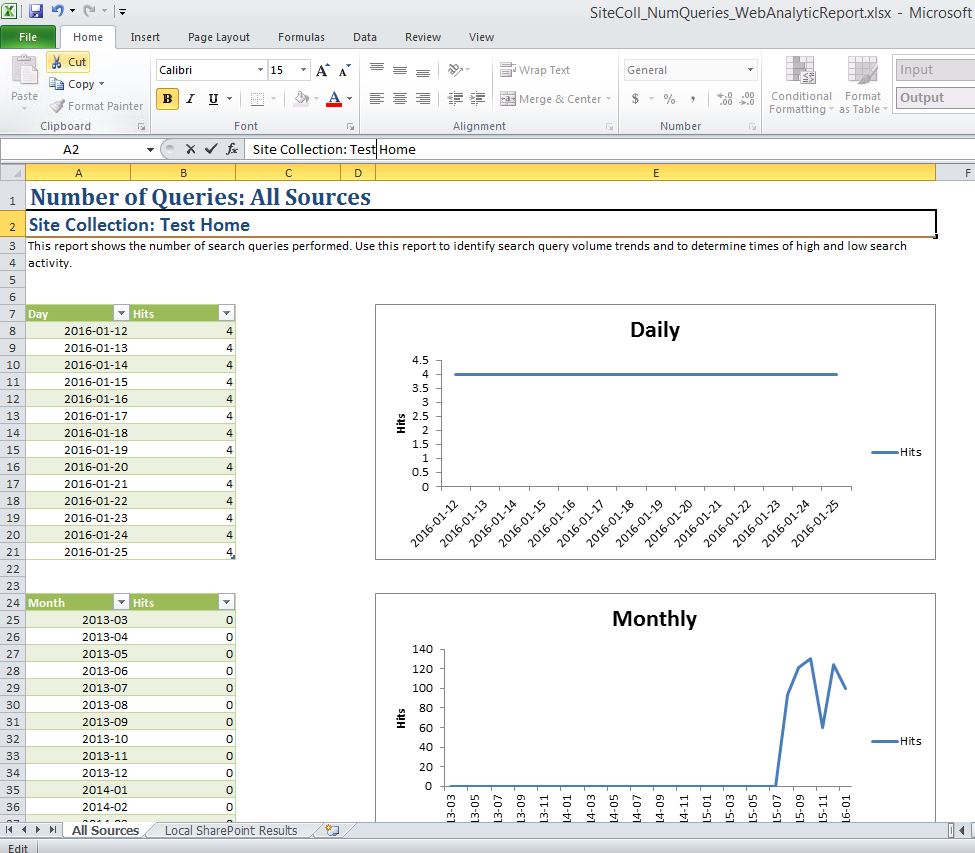Click the decrease indent icon

point(455,99)
